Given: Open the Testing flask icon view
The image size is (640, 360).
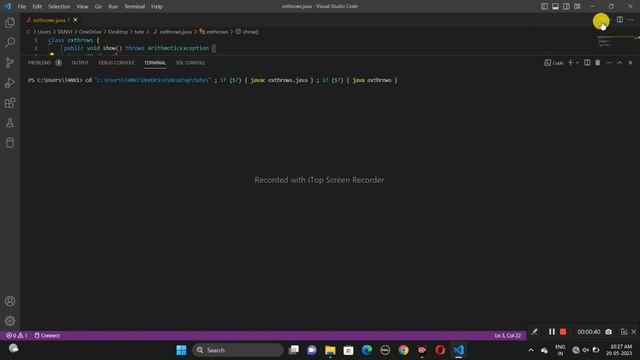Looking at the screenshot, I should coord(10,122).
